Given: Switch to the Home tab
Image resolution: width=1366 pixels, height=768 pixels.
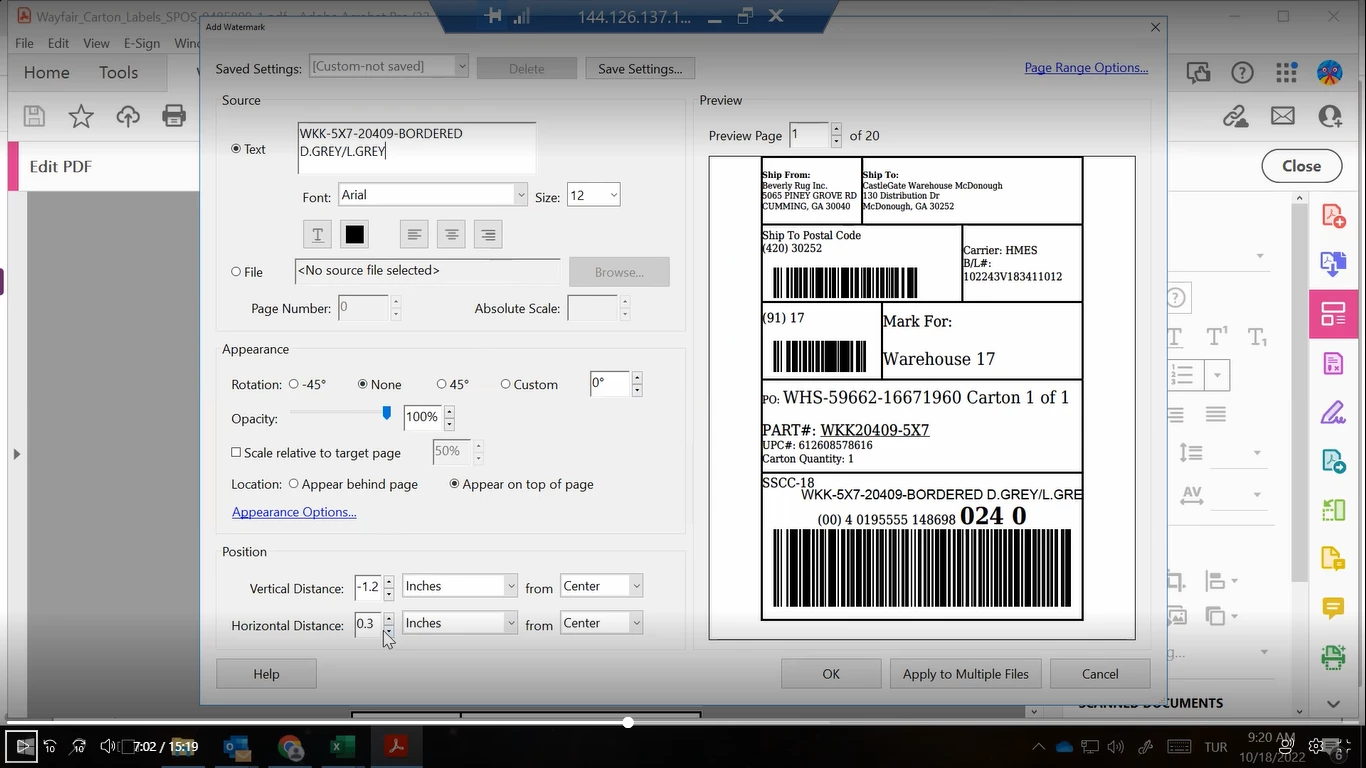Looking at the screenshot, I should point(46,72).
